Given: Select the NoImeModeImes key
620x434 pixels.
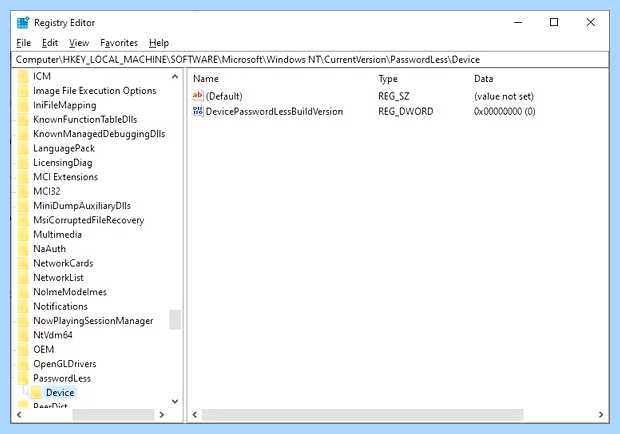Looking at the screenshot, I should tap(70, 292).
